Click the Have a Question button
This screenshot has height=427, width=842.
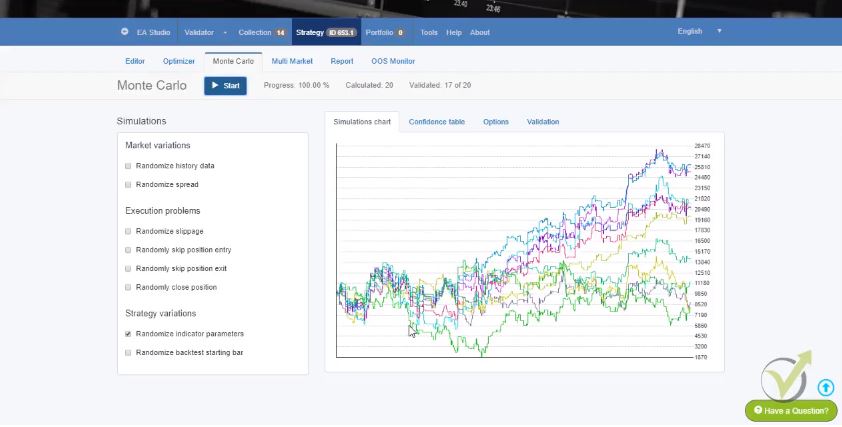790,410
